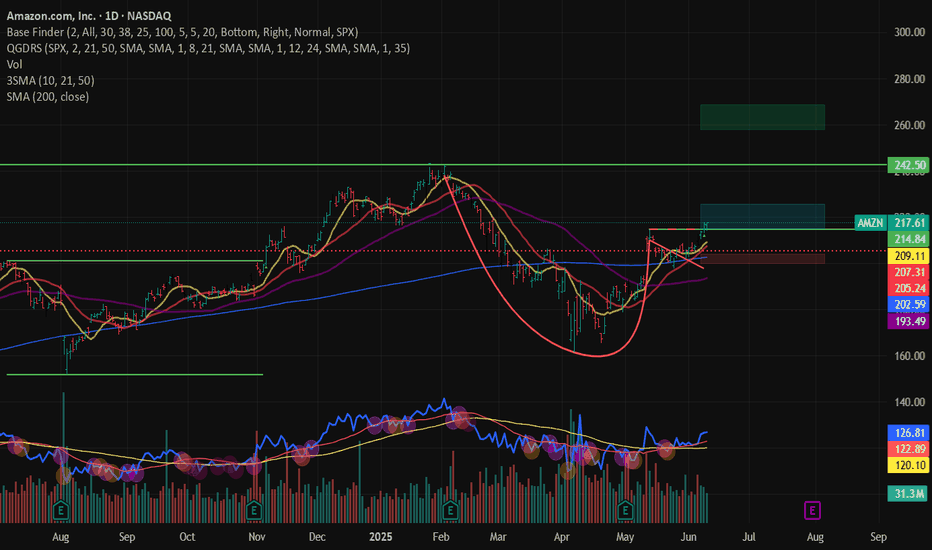Click the Mar label on time axis
Screen dimensions: 932x550
pos(498,537)
